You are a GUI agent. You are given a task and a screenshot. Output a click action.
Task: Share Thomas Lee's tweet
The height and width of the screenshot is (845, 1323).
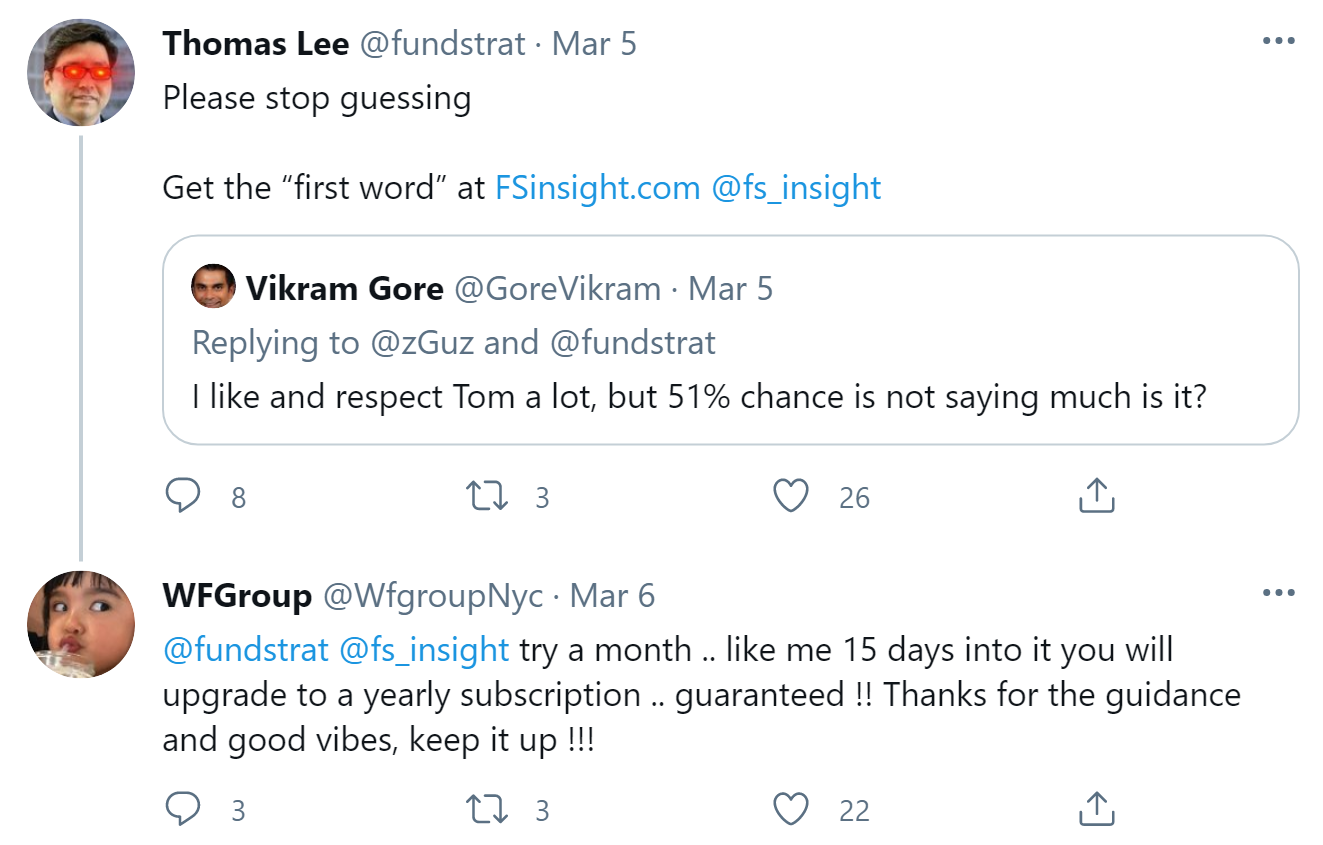coord(1096,495)
